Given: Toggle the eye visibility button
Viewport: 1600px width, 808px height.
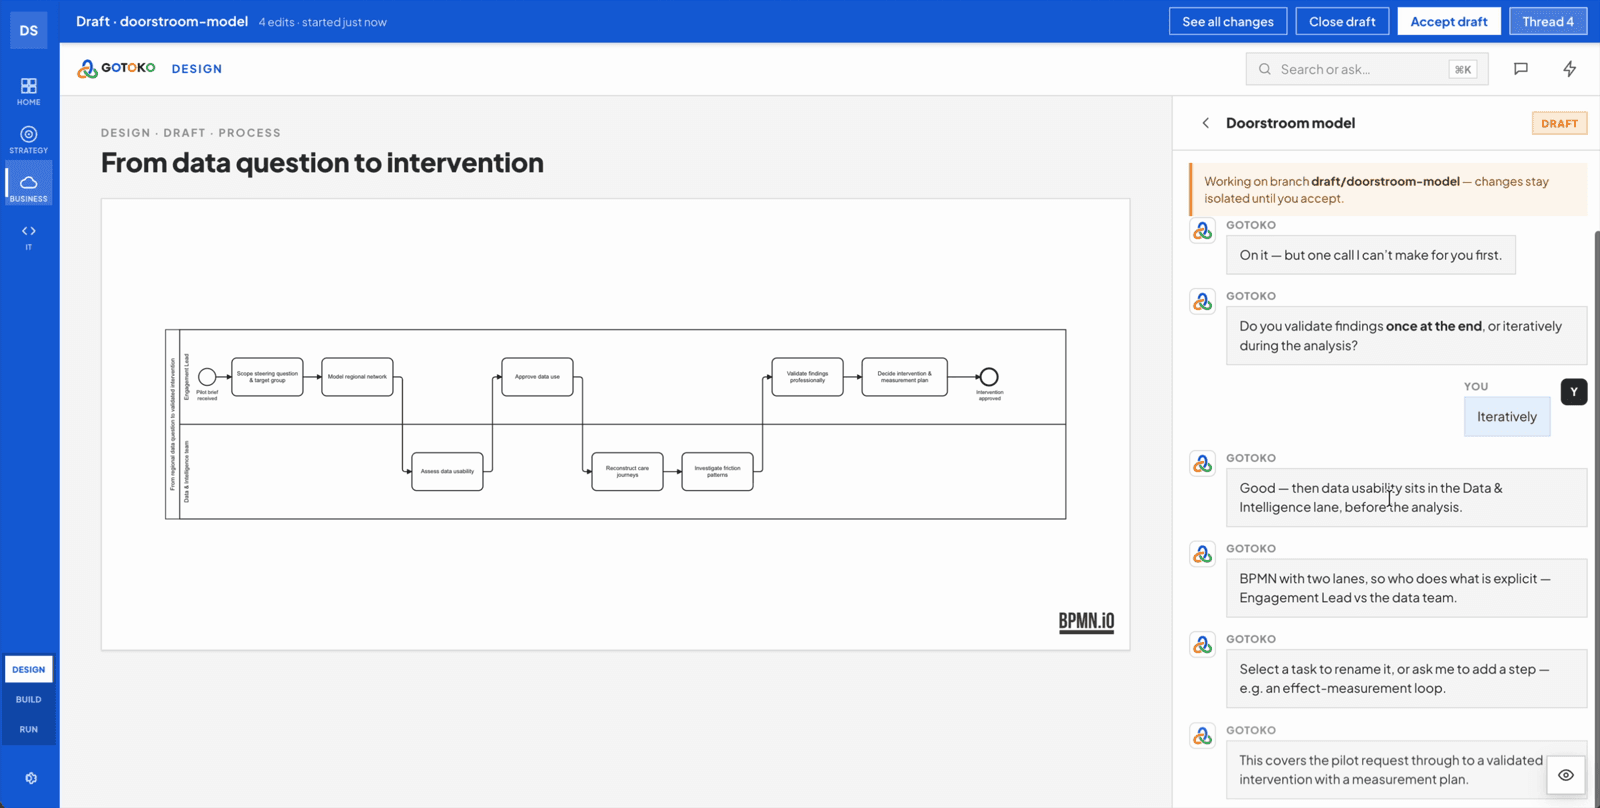Looking at the screenshot, I should coord(1566,775).
